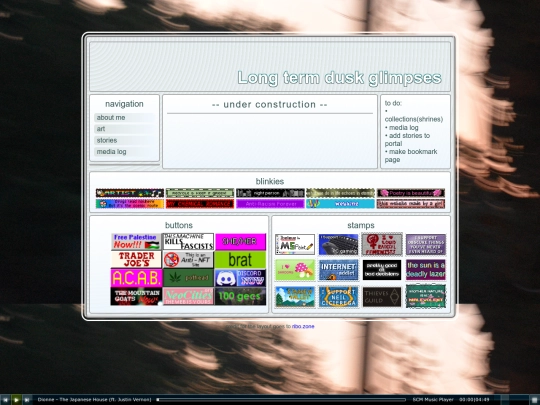Viewport: 540px width, 405px height.
Task: Click the PC gaming keyboard stamp
Action: (x=339, y=244)
